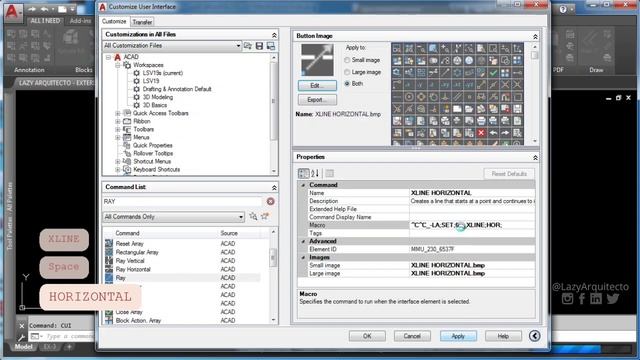Screen dimensions: 640x360
Task: Collapse the Command List panel
Action: point(274,188)
